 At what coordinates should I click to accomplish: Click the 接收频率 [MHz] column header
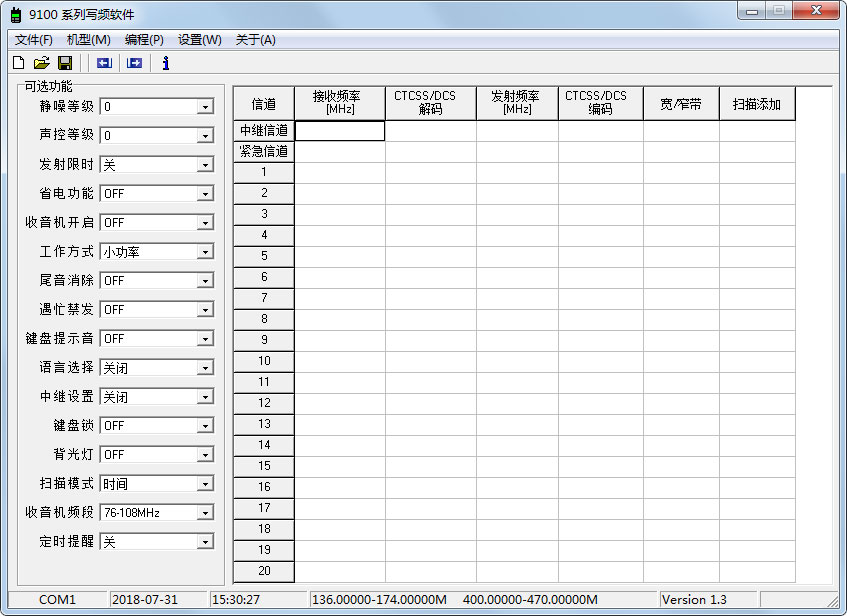point(340,103)
